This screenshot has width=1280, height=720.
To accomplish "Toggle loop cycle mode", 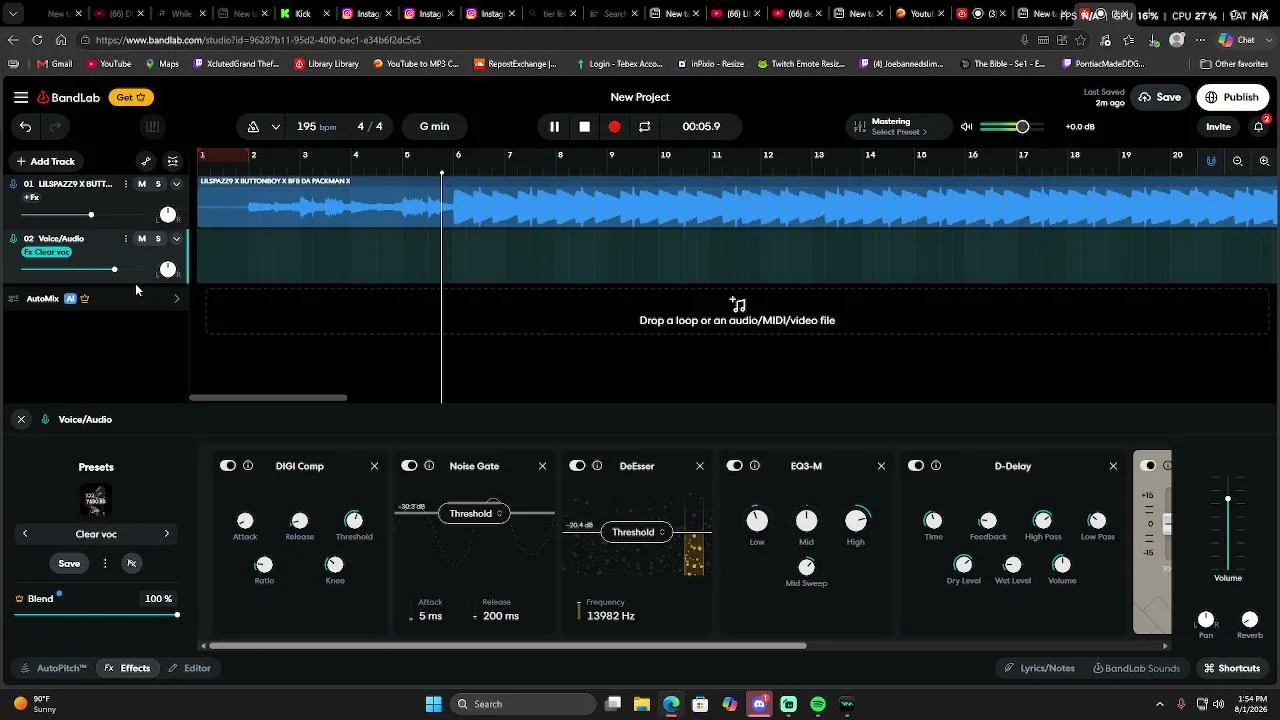I will click(645, 126).
